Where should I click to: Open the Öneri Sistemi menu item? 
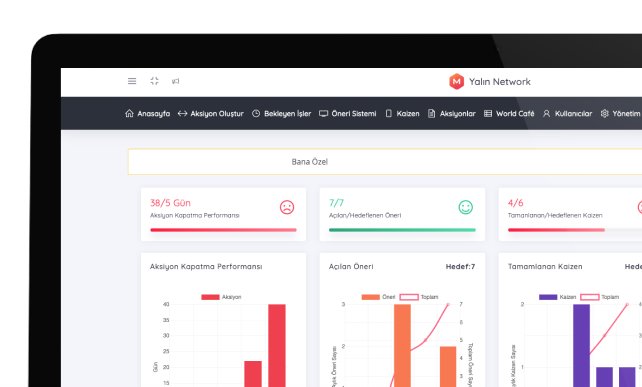coord(348,113)
